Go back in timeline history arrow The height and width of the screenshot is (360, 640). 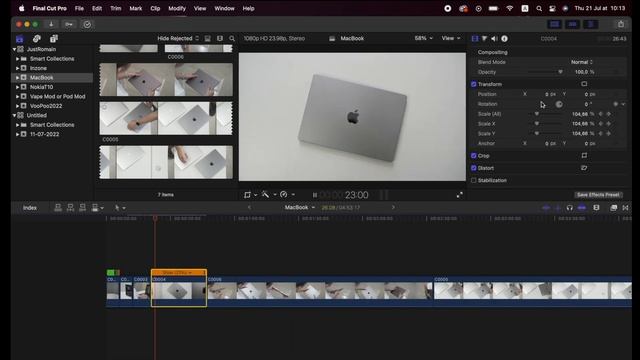click(249, 207)
